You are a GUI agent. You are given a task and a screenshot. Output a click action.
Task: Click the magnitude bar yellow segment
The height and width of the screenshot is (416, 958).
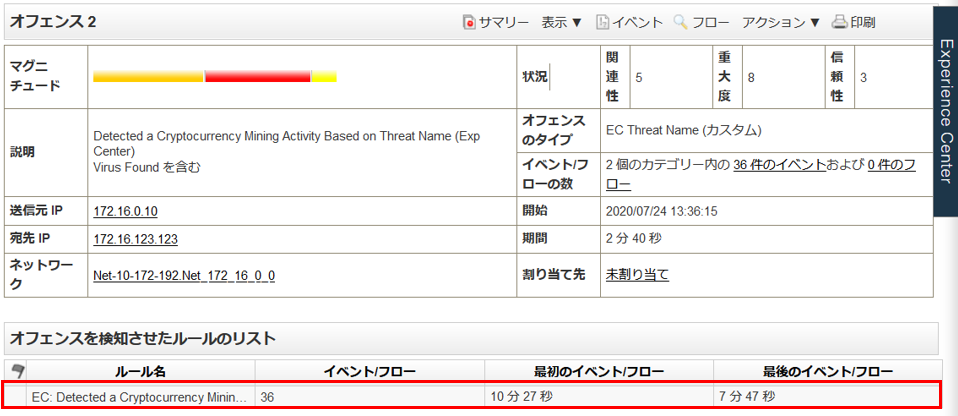324,76
